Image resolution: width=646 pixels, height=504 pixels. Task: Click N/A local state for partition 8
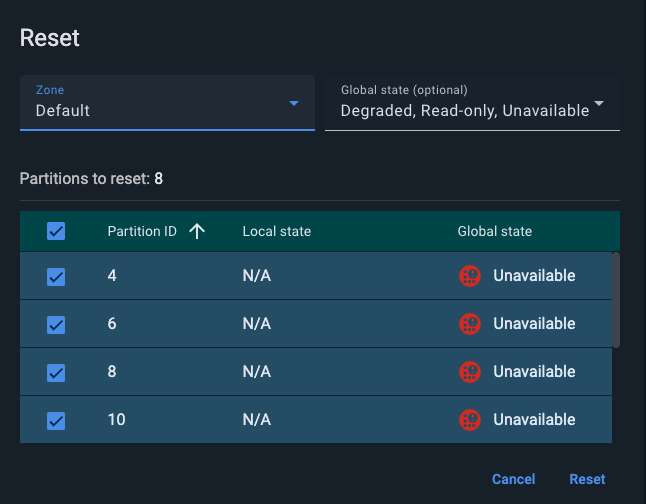click(257, 372)
